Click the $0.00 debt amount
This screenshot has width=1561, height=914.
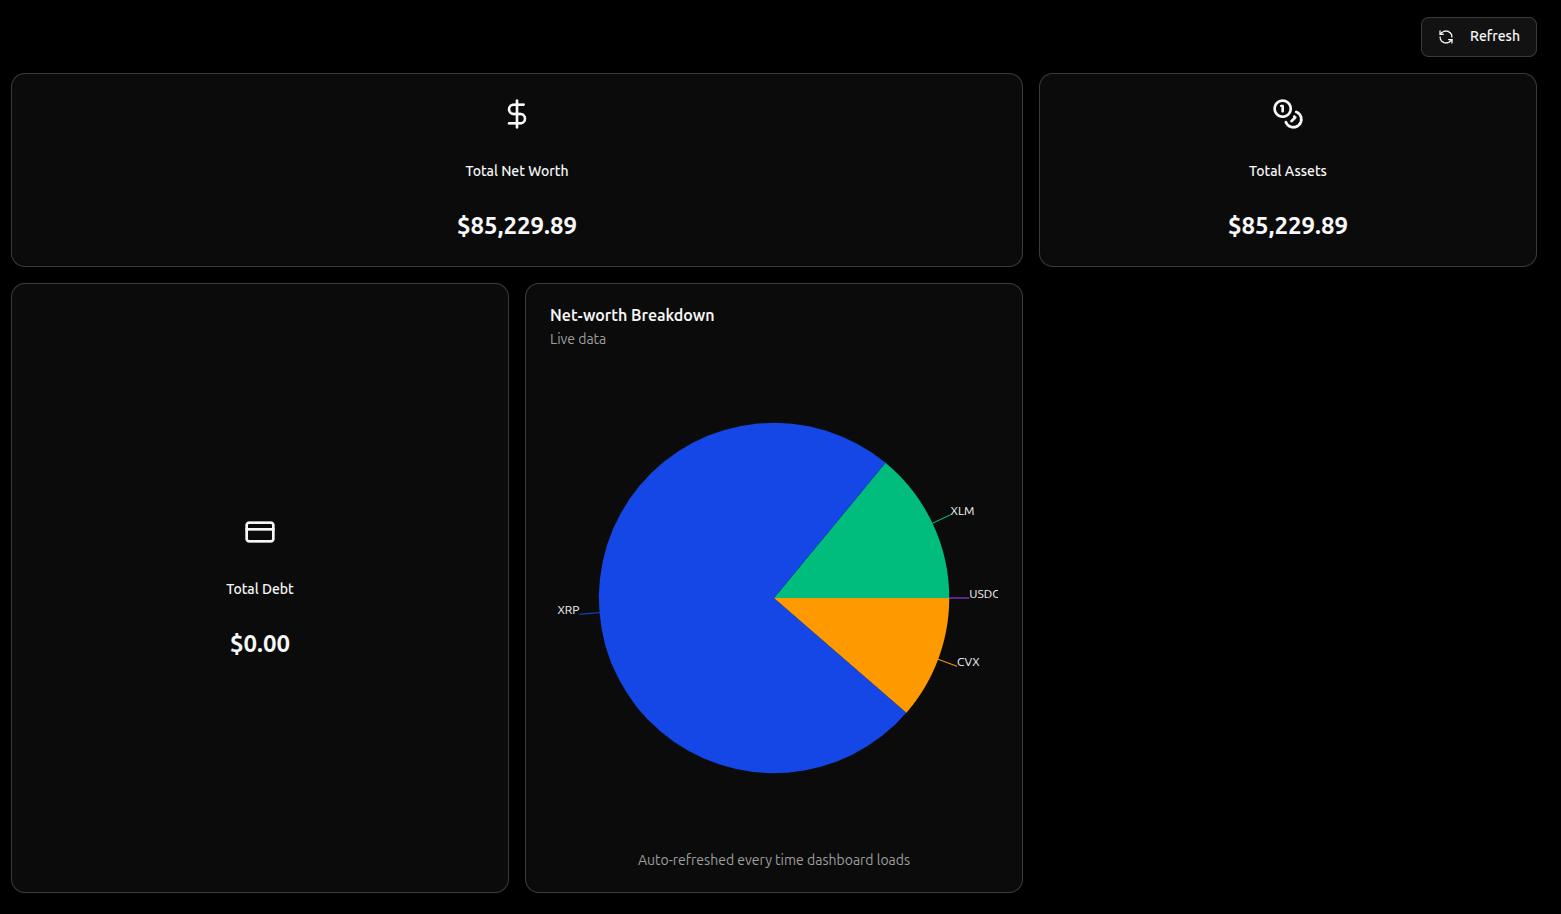(260, 644)
